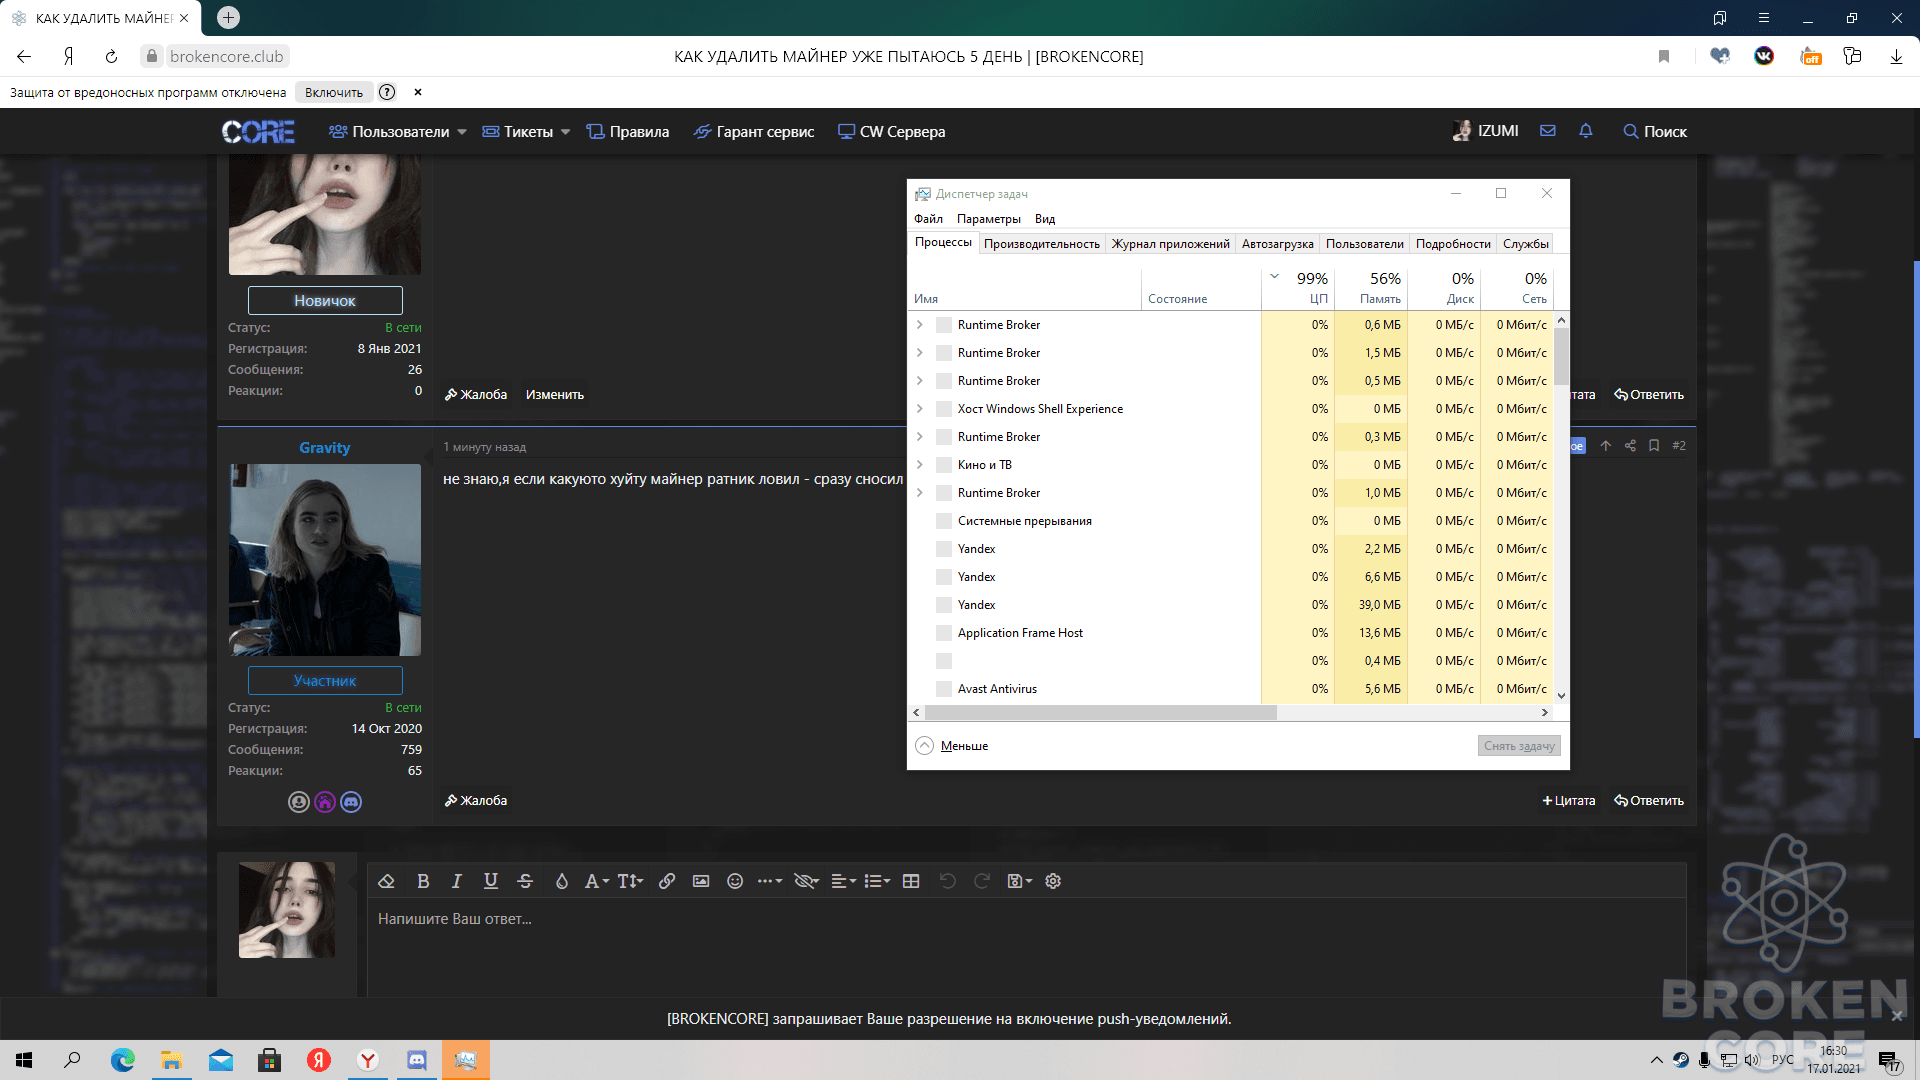
Task: Open Параметры menu in Task Manager
Action: tap(988, 219)
